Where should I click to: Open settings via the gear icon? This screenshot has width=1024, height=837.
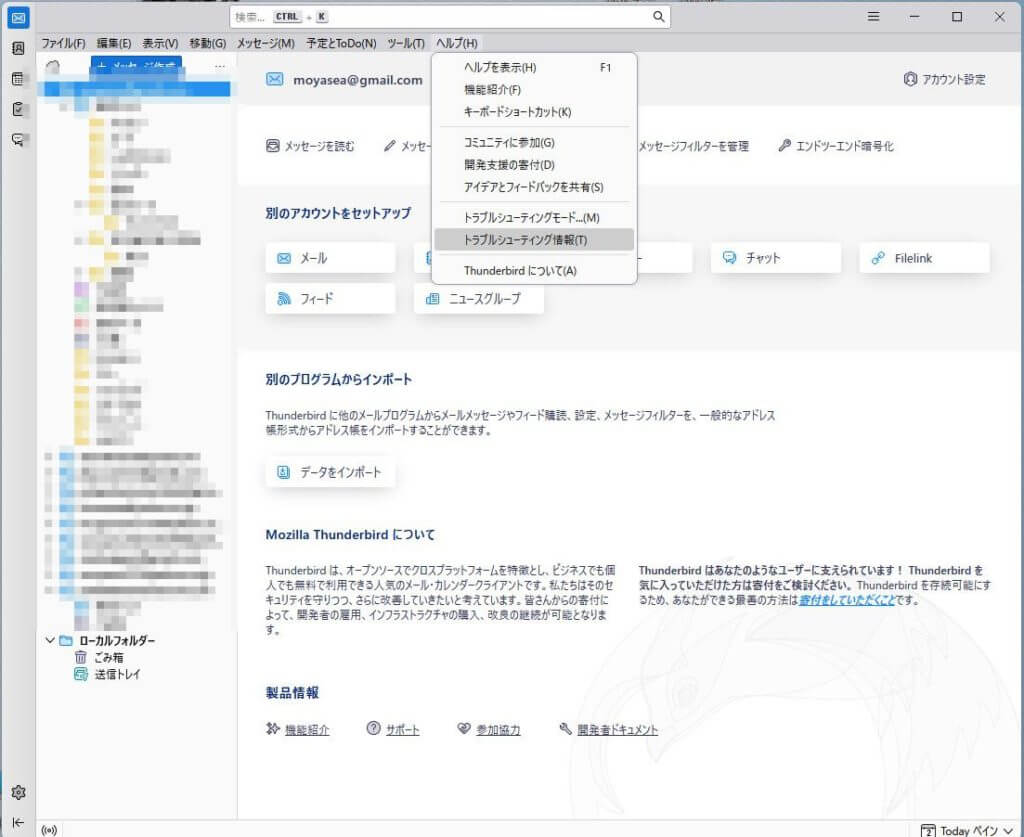coord(18,792)
